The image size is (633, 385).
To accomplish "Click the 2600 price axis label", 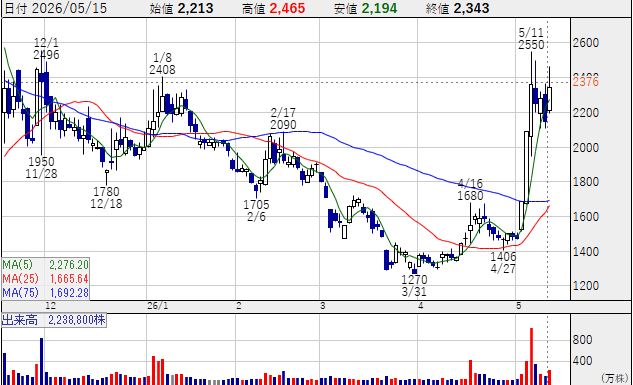I will 586,43.
